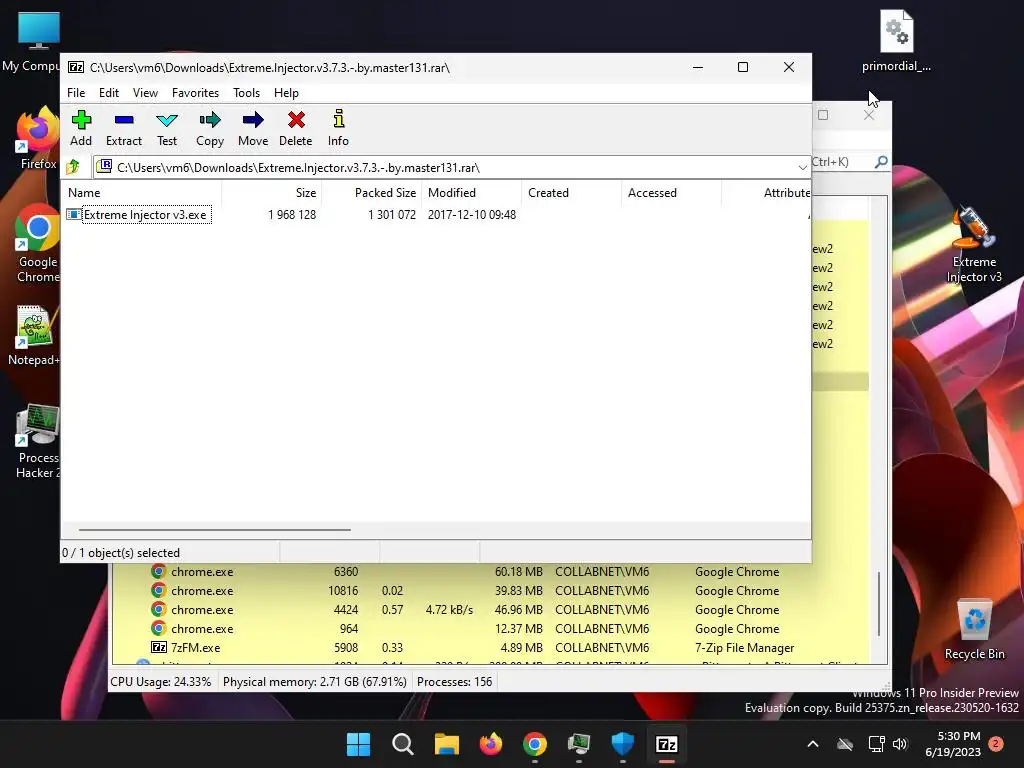Open the Edit menu

(108, 93)
